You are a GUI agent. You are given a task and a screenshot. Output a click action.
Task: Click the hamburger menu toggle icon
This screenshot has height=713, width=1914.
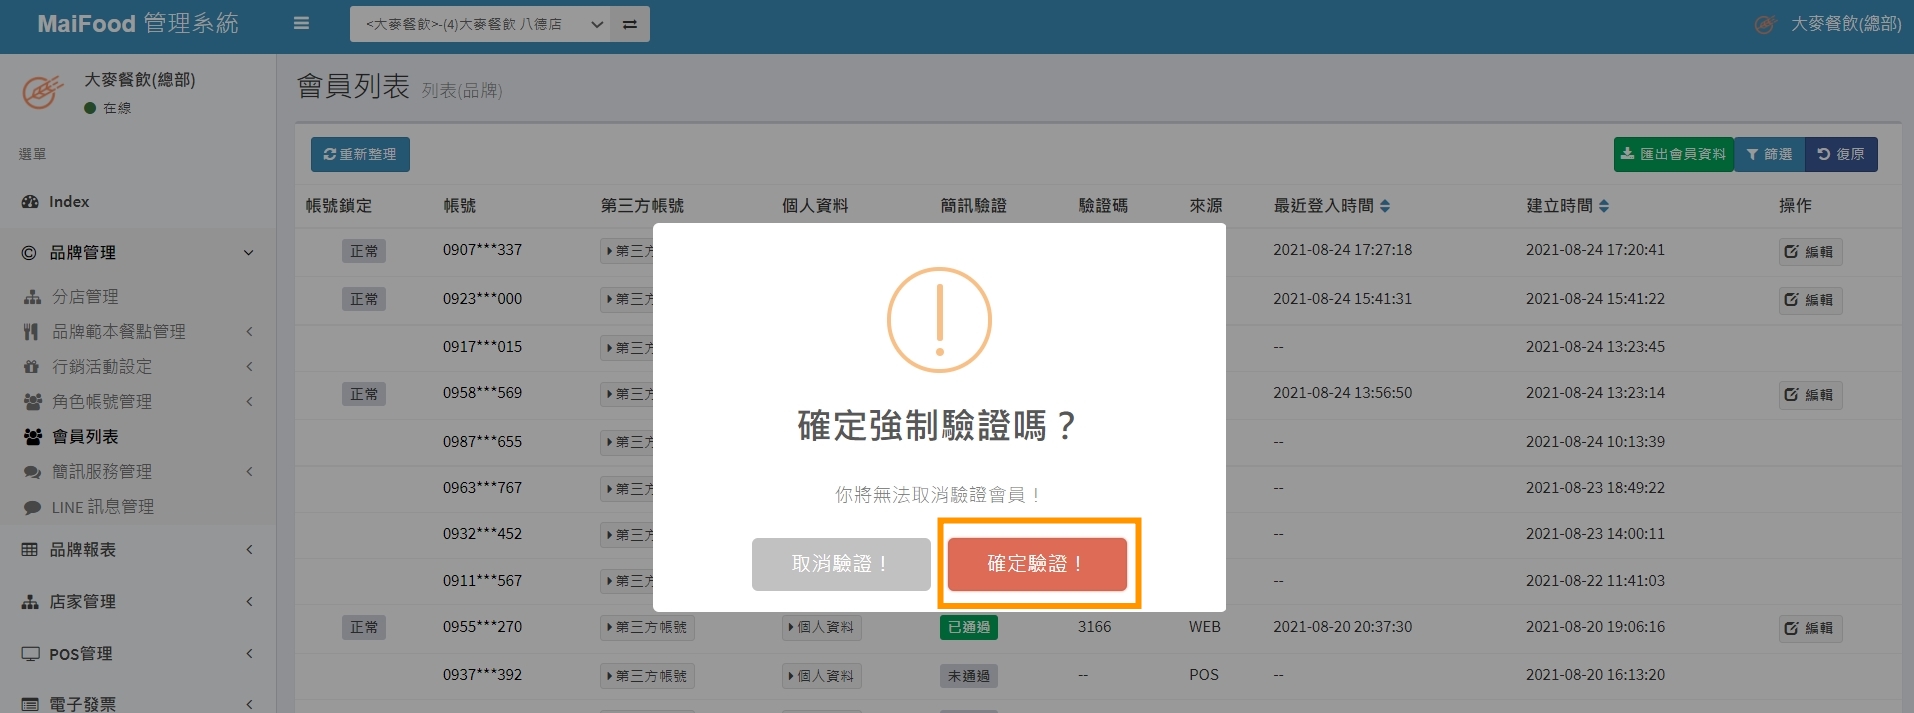[301, 24]
